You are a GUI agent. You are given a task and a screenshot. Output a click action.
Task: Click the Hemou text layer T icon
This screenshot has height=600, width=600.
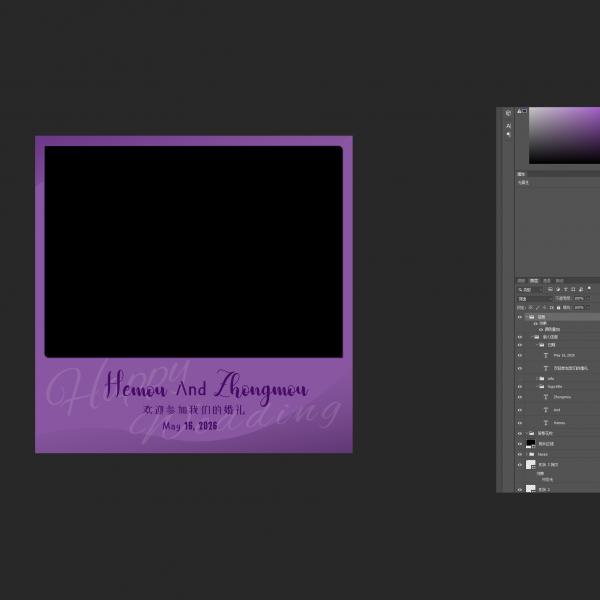click(x=546, y=422)
